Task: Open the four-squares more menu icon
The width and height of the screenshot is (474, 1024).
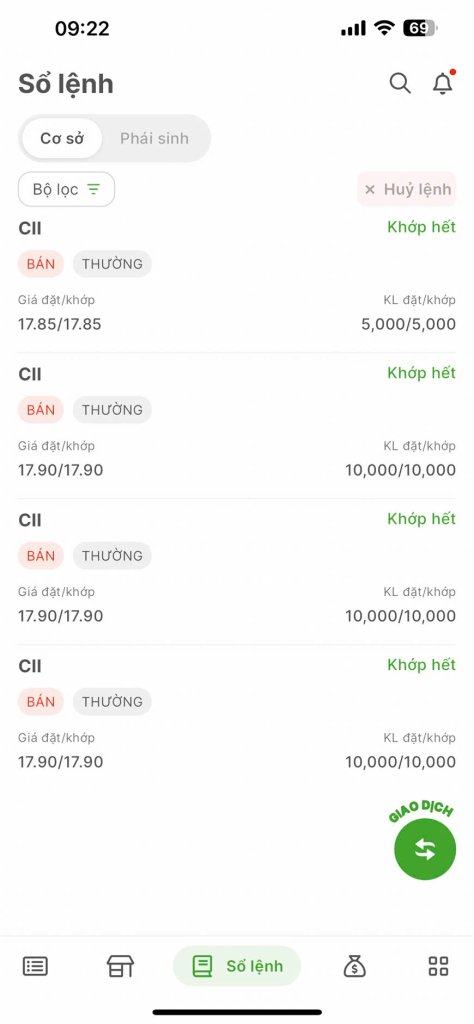Action: (x=439, y=966)
